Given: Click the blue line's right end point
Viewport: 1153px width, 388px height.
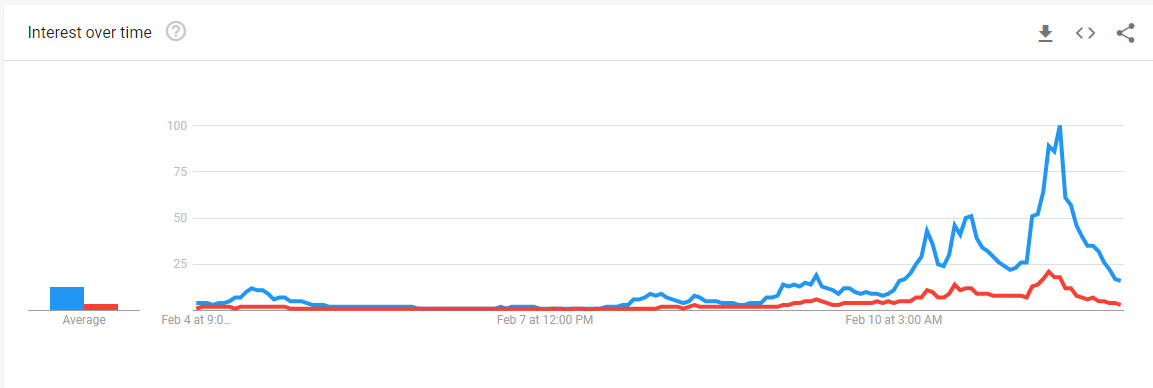Looking at the screenshot, I should 1118,281.
